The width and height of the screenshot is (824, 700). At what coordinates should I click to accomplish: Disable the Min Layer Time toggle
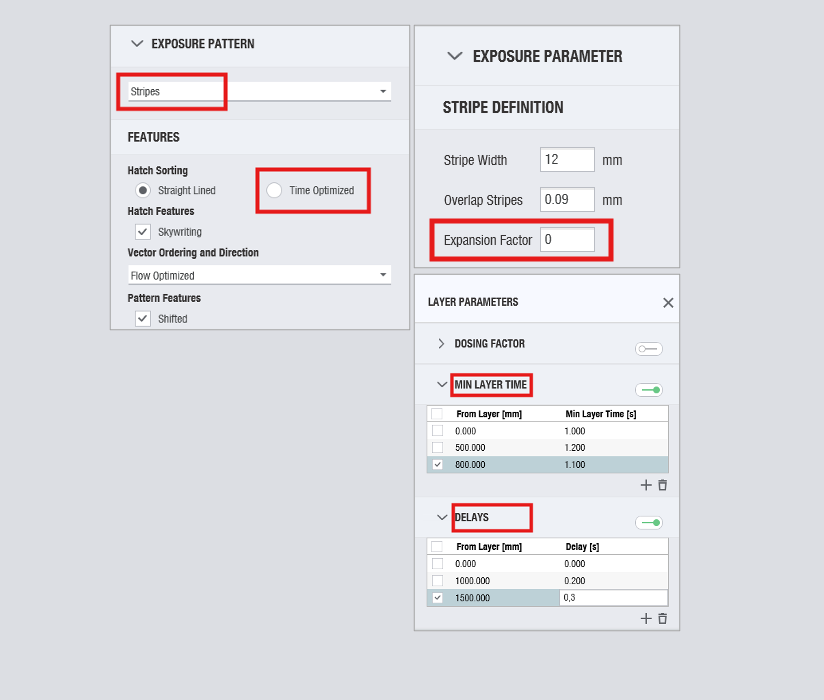coord(649,390)
